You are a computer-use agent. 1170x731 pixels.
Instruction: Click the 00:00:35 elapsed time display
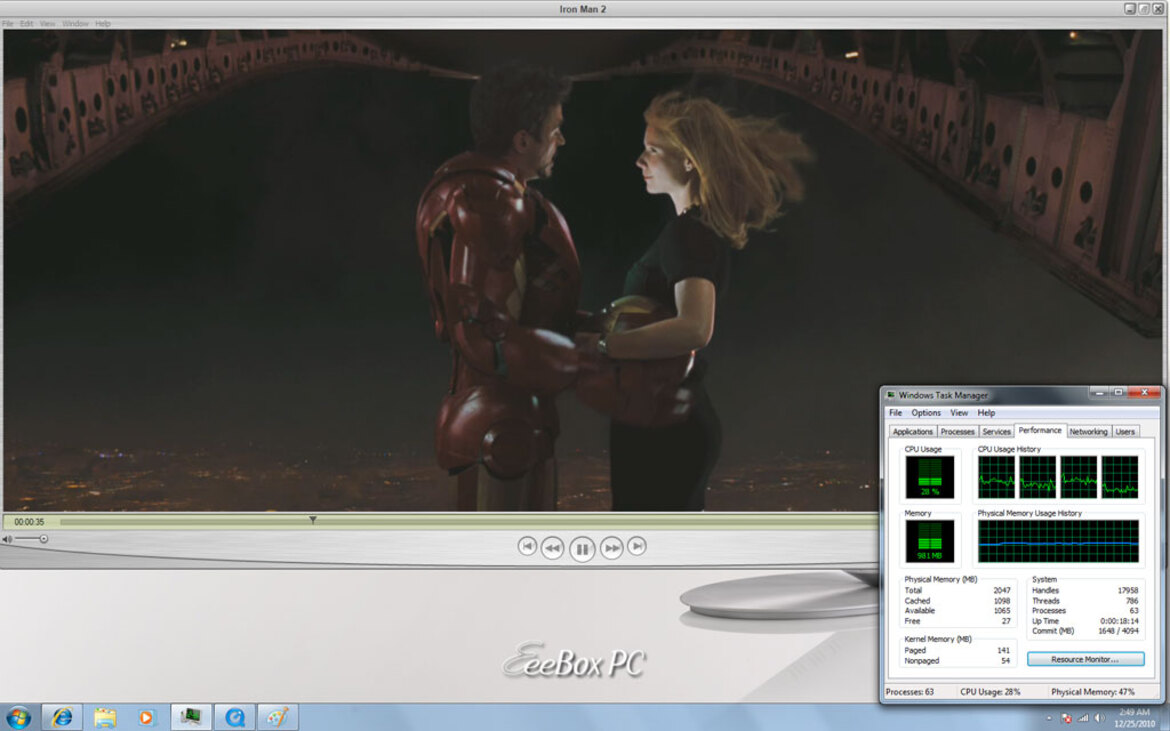29,522
